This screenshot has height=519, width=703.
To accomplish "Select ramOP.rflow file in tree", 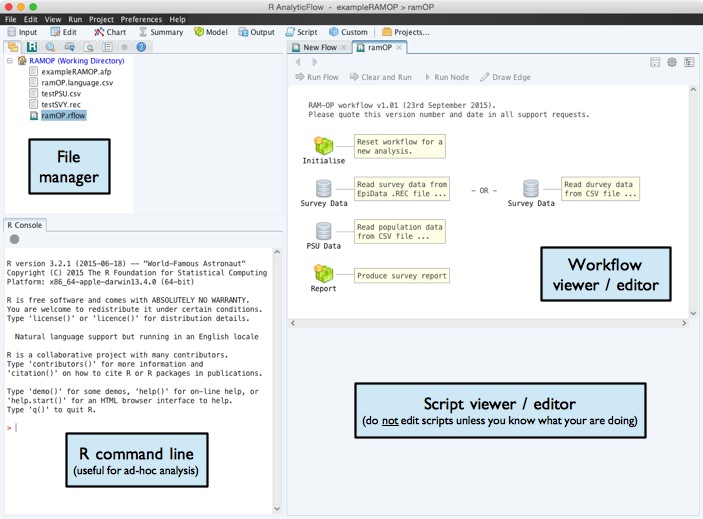I will tap(63, 116).
